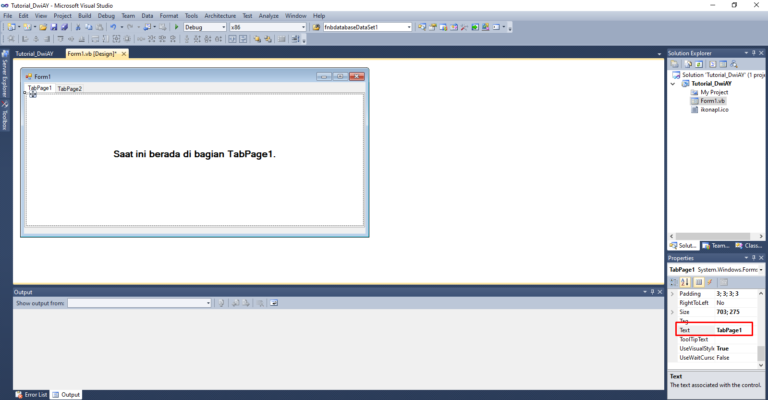Open the Solution Explorer window options arrow
Screen dimensions: 768x400
(746, 53)
